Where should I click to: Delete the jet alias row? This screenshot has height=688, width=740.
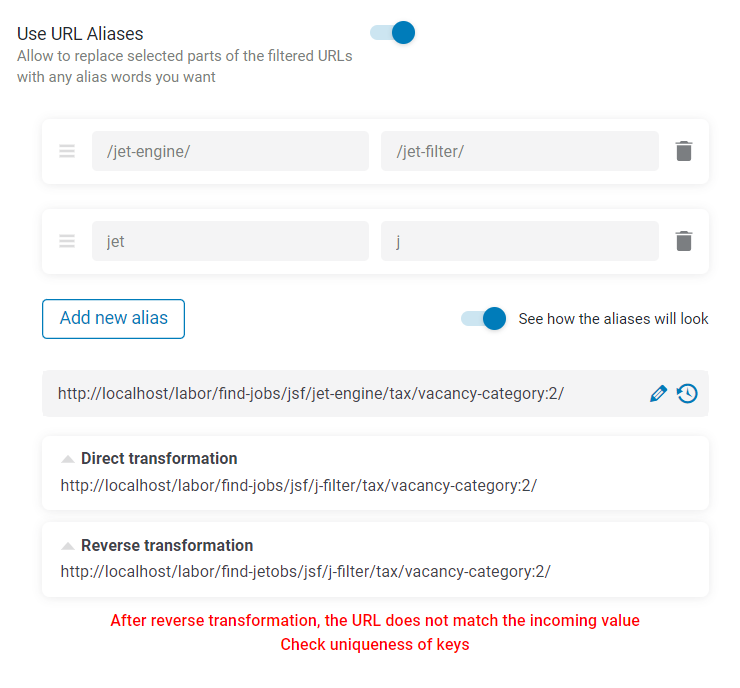[x=683, y=241]
